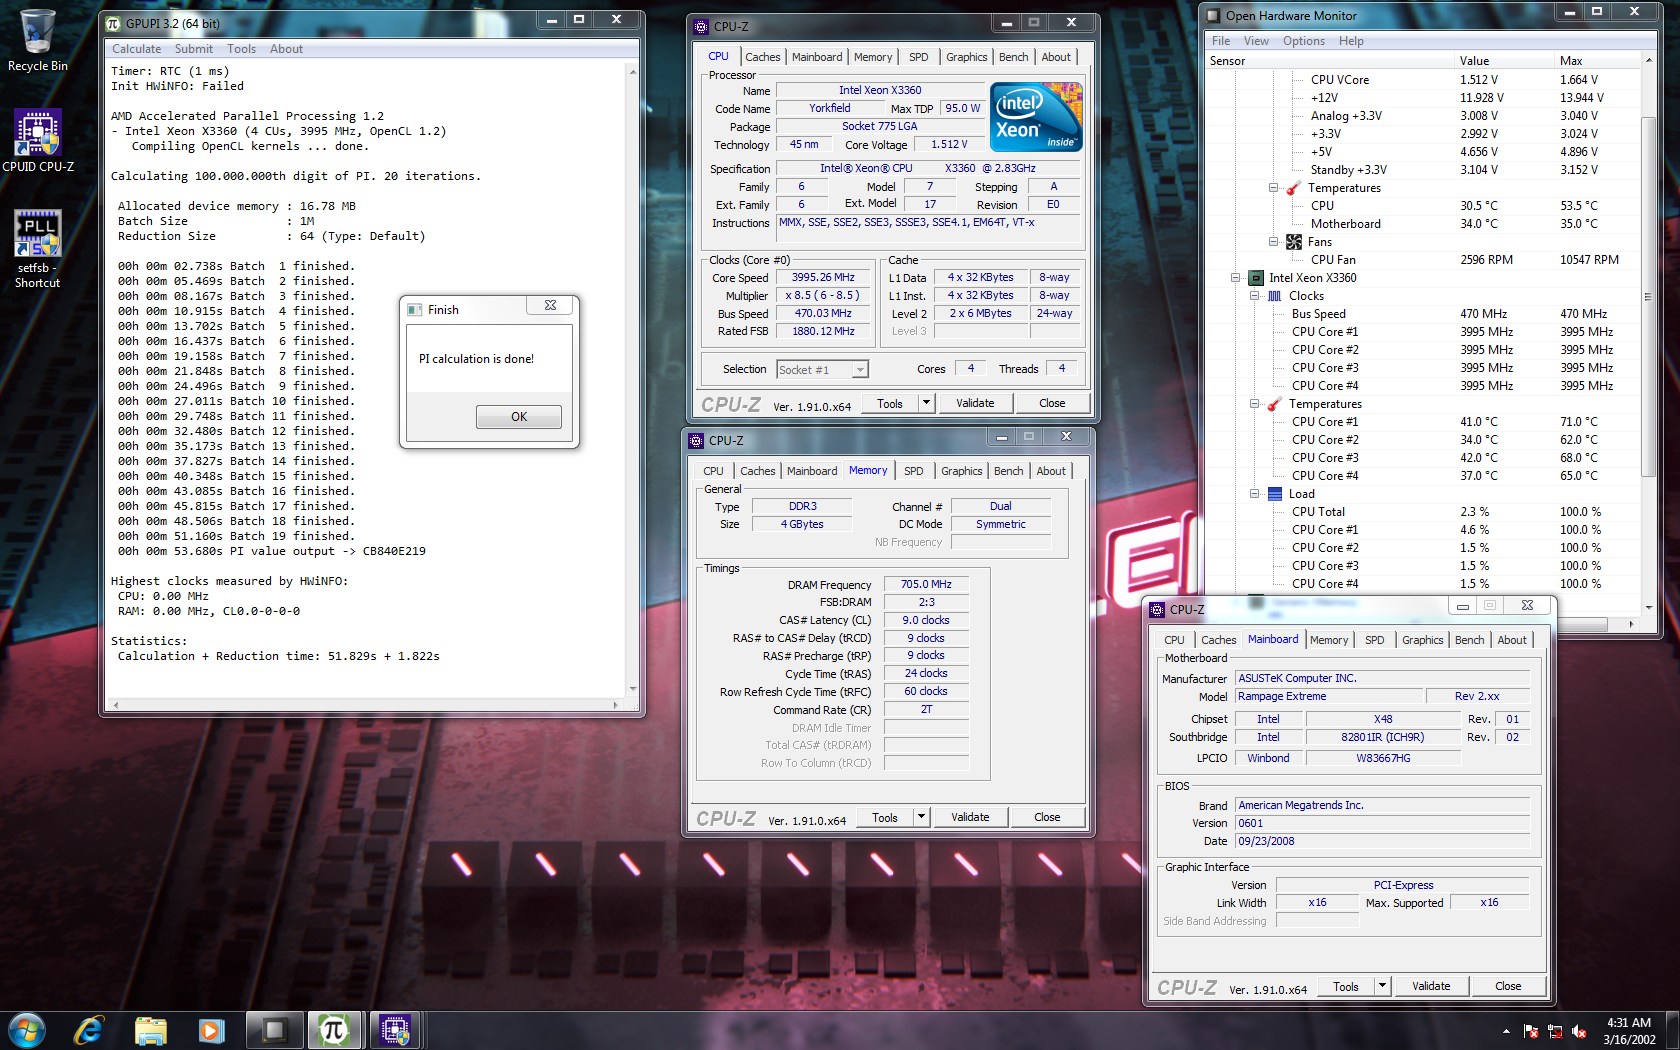Show hidden tray icons arrow
Viewport: 1680px width, 1050px height.
(1506, 1031)
